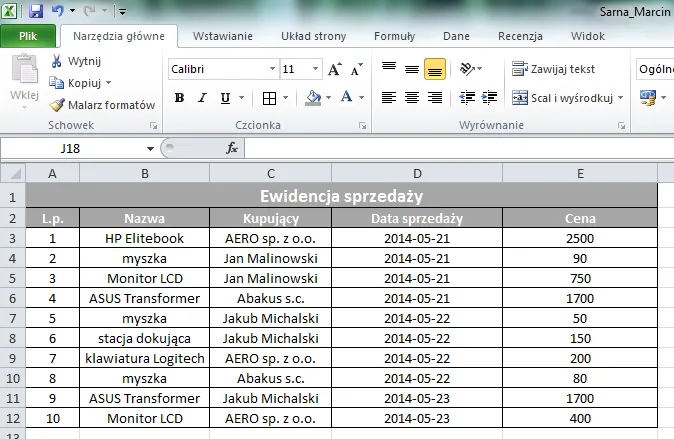Open the Wstawianie ribbon tab
The image size is (674, 439).
pos(223,36)
